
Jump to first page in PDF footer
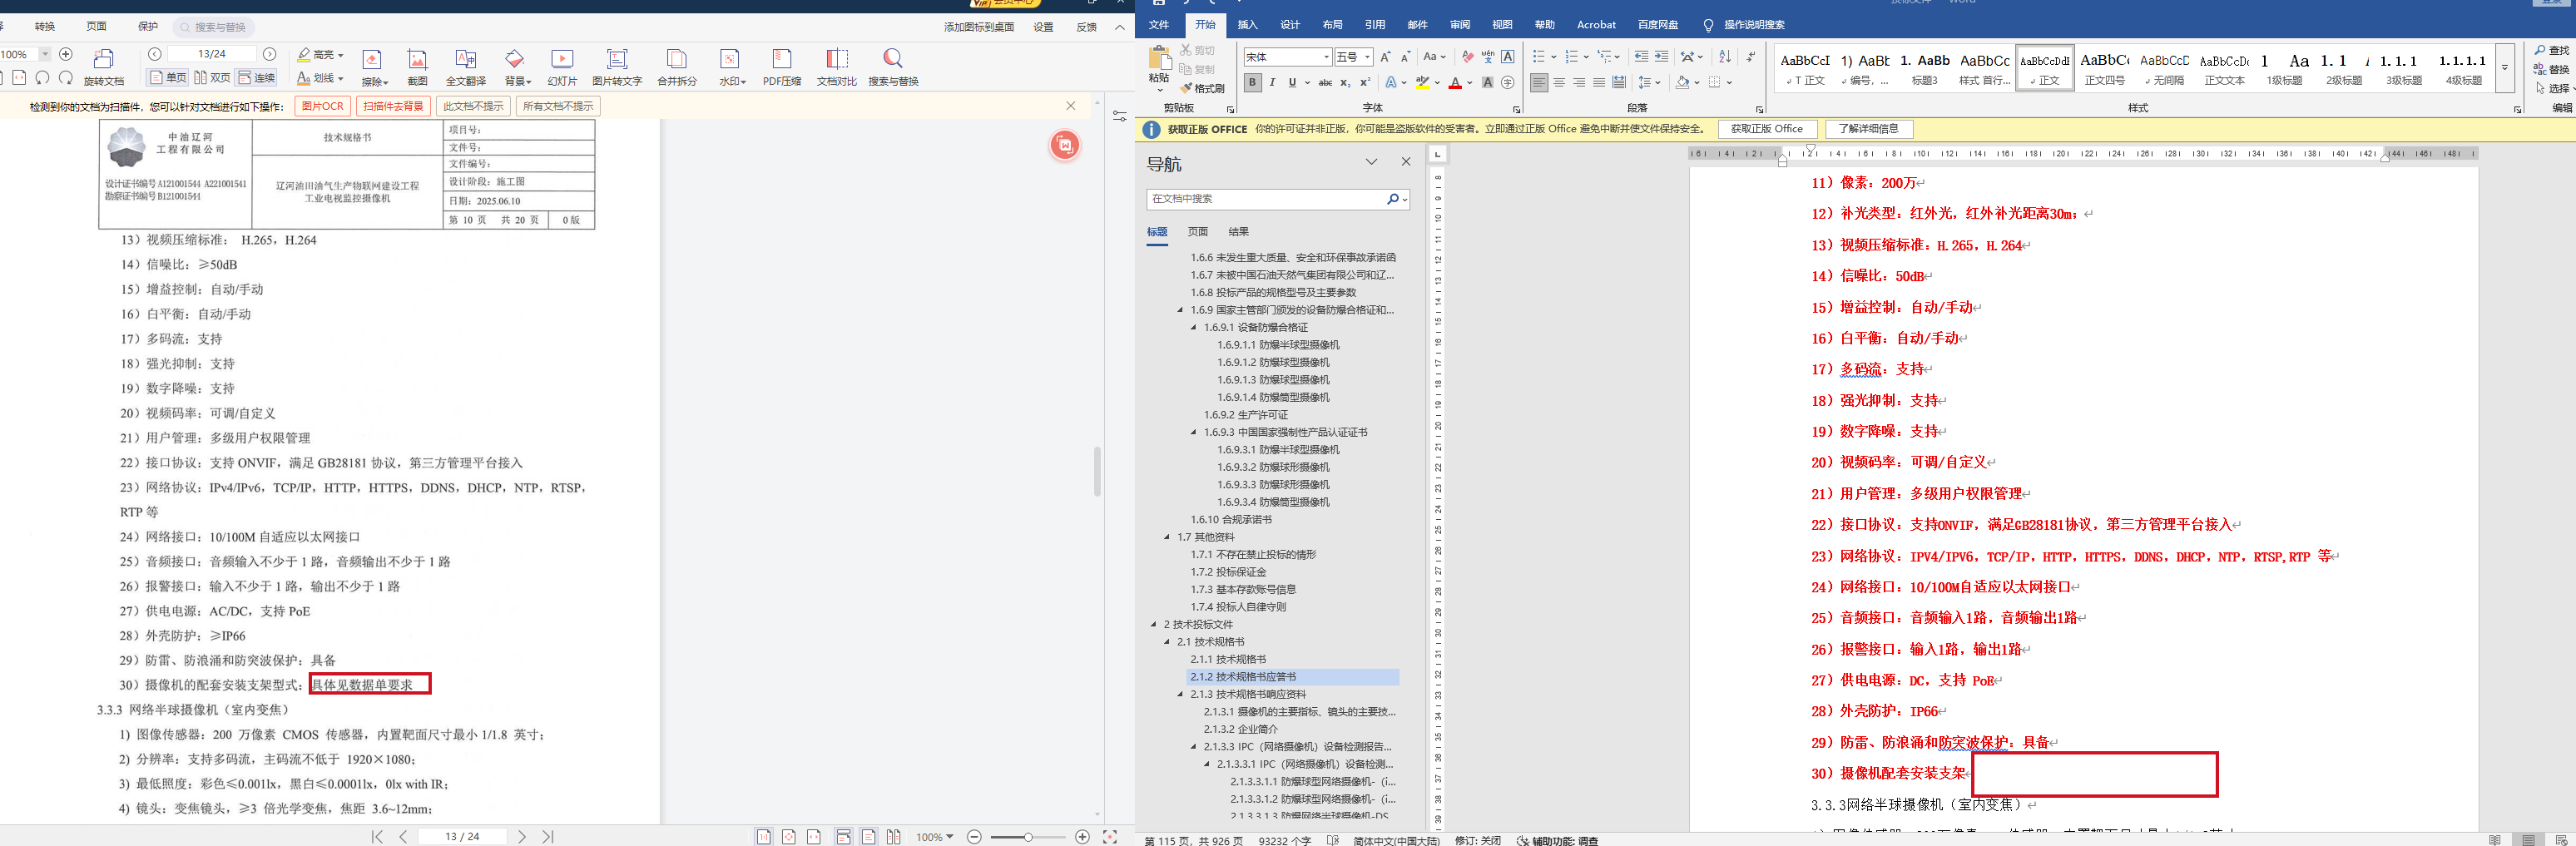pyautogui.click(x=377, y=836)
